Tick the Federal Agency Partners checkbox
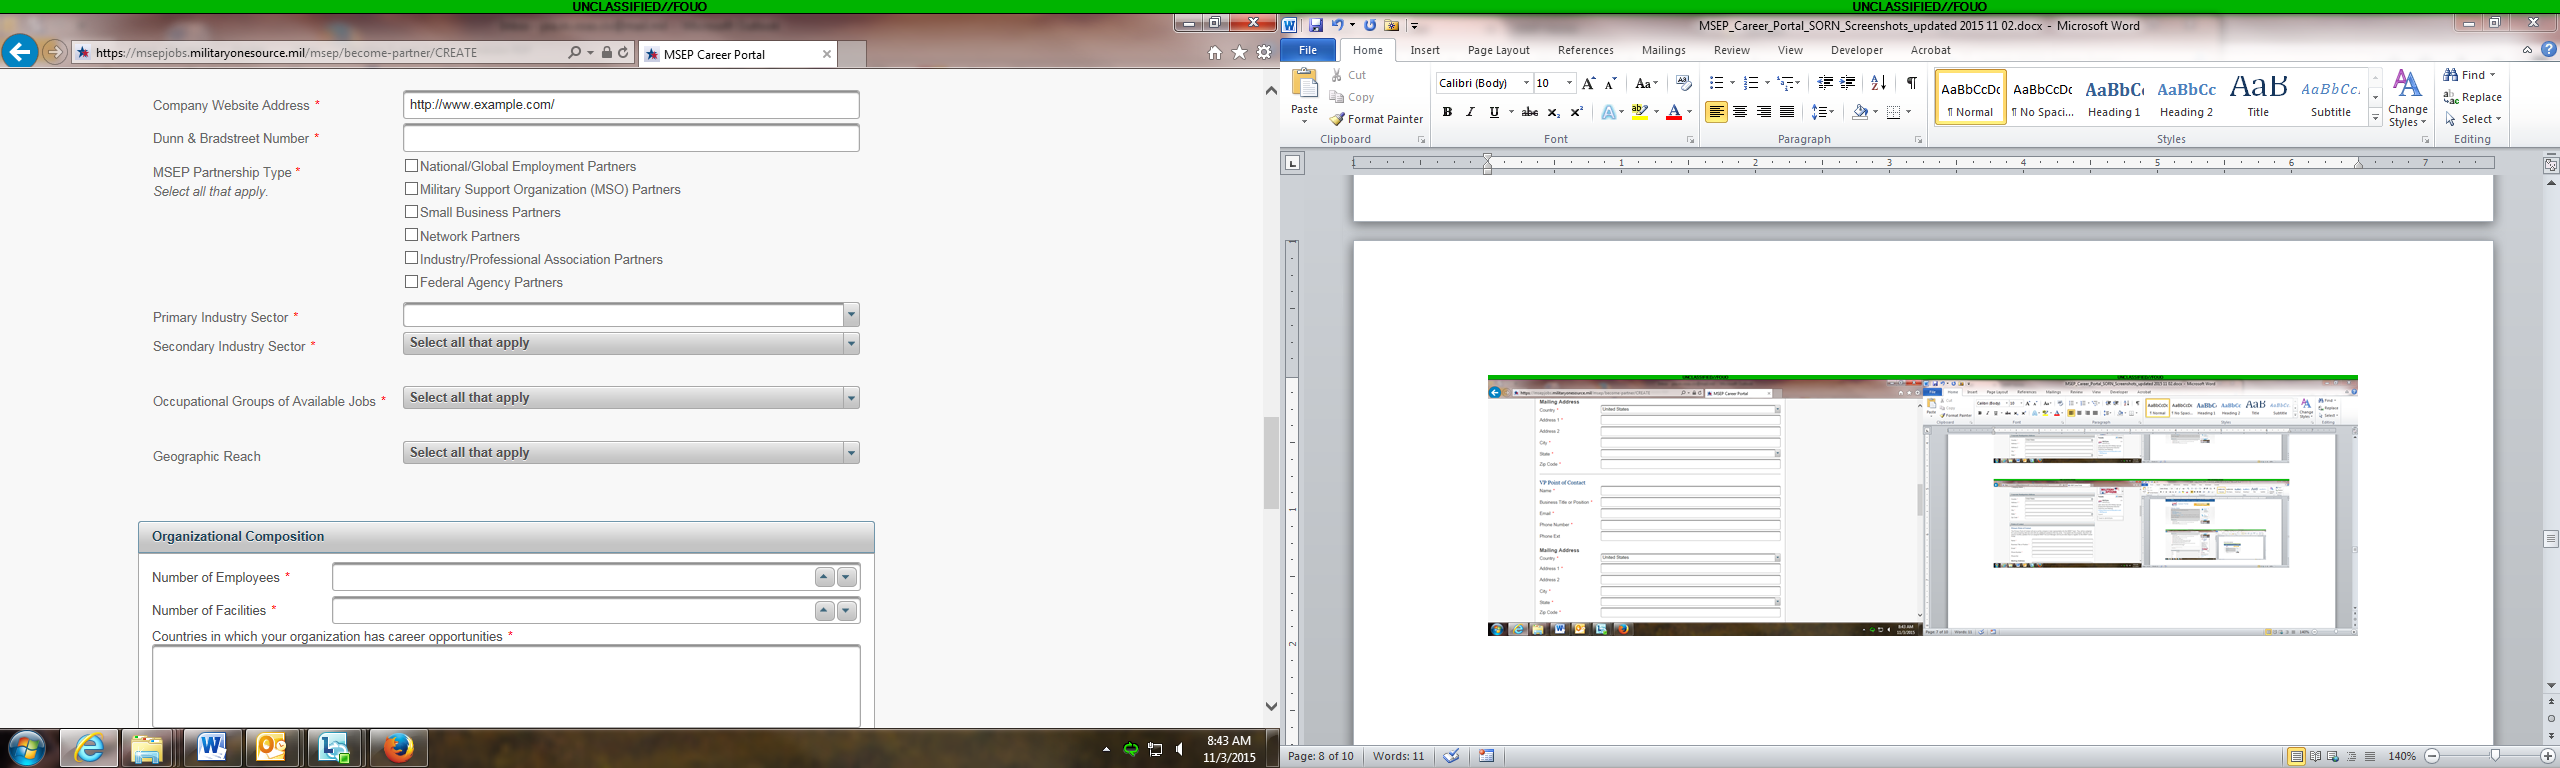The height and width of the screenshot is (768, 2560). coord(411,282)
